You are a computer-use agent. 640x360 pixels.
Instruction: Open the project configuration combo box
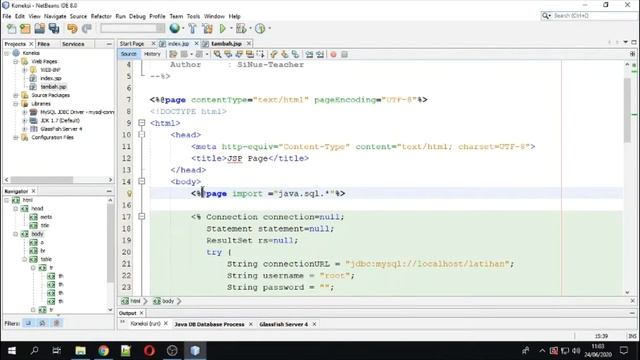pyautogui.click(x=133, y=28)
